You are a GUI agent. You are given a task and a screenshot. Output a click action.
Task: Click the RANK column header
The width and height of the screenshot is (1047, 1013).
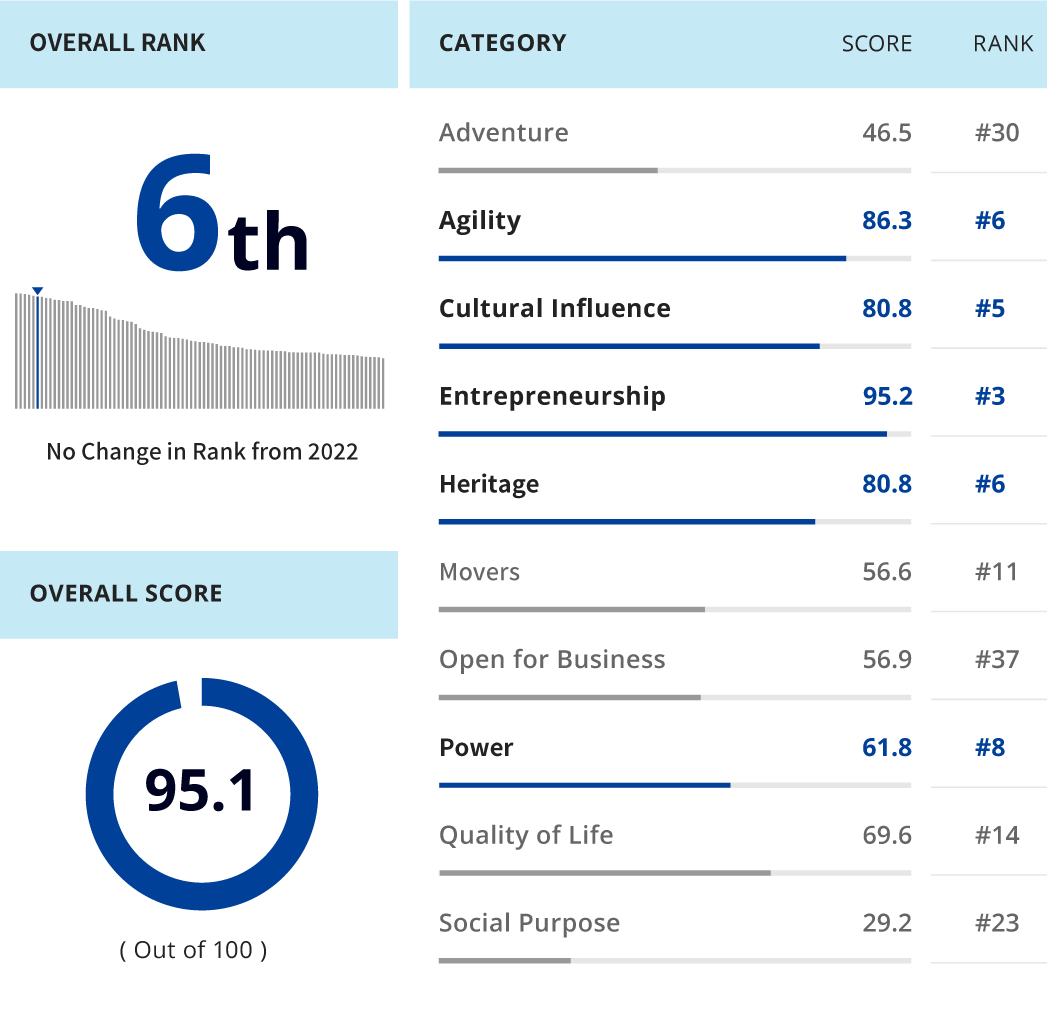[1003, 43]
